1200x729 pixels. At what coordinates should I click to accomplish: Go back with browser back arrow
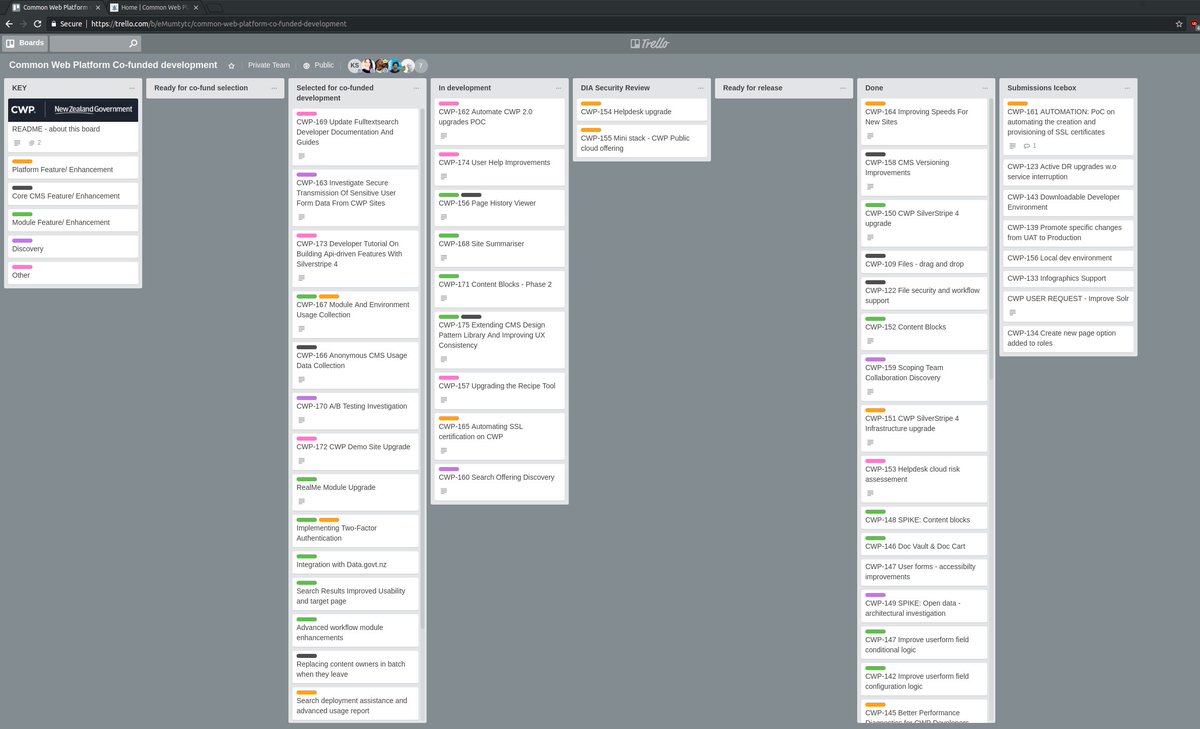click(x=9, y=23)
